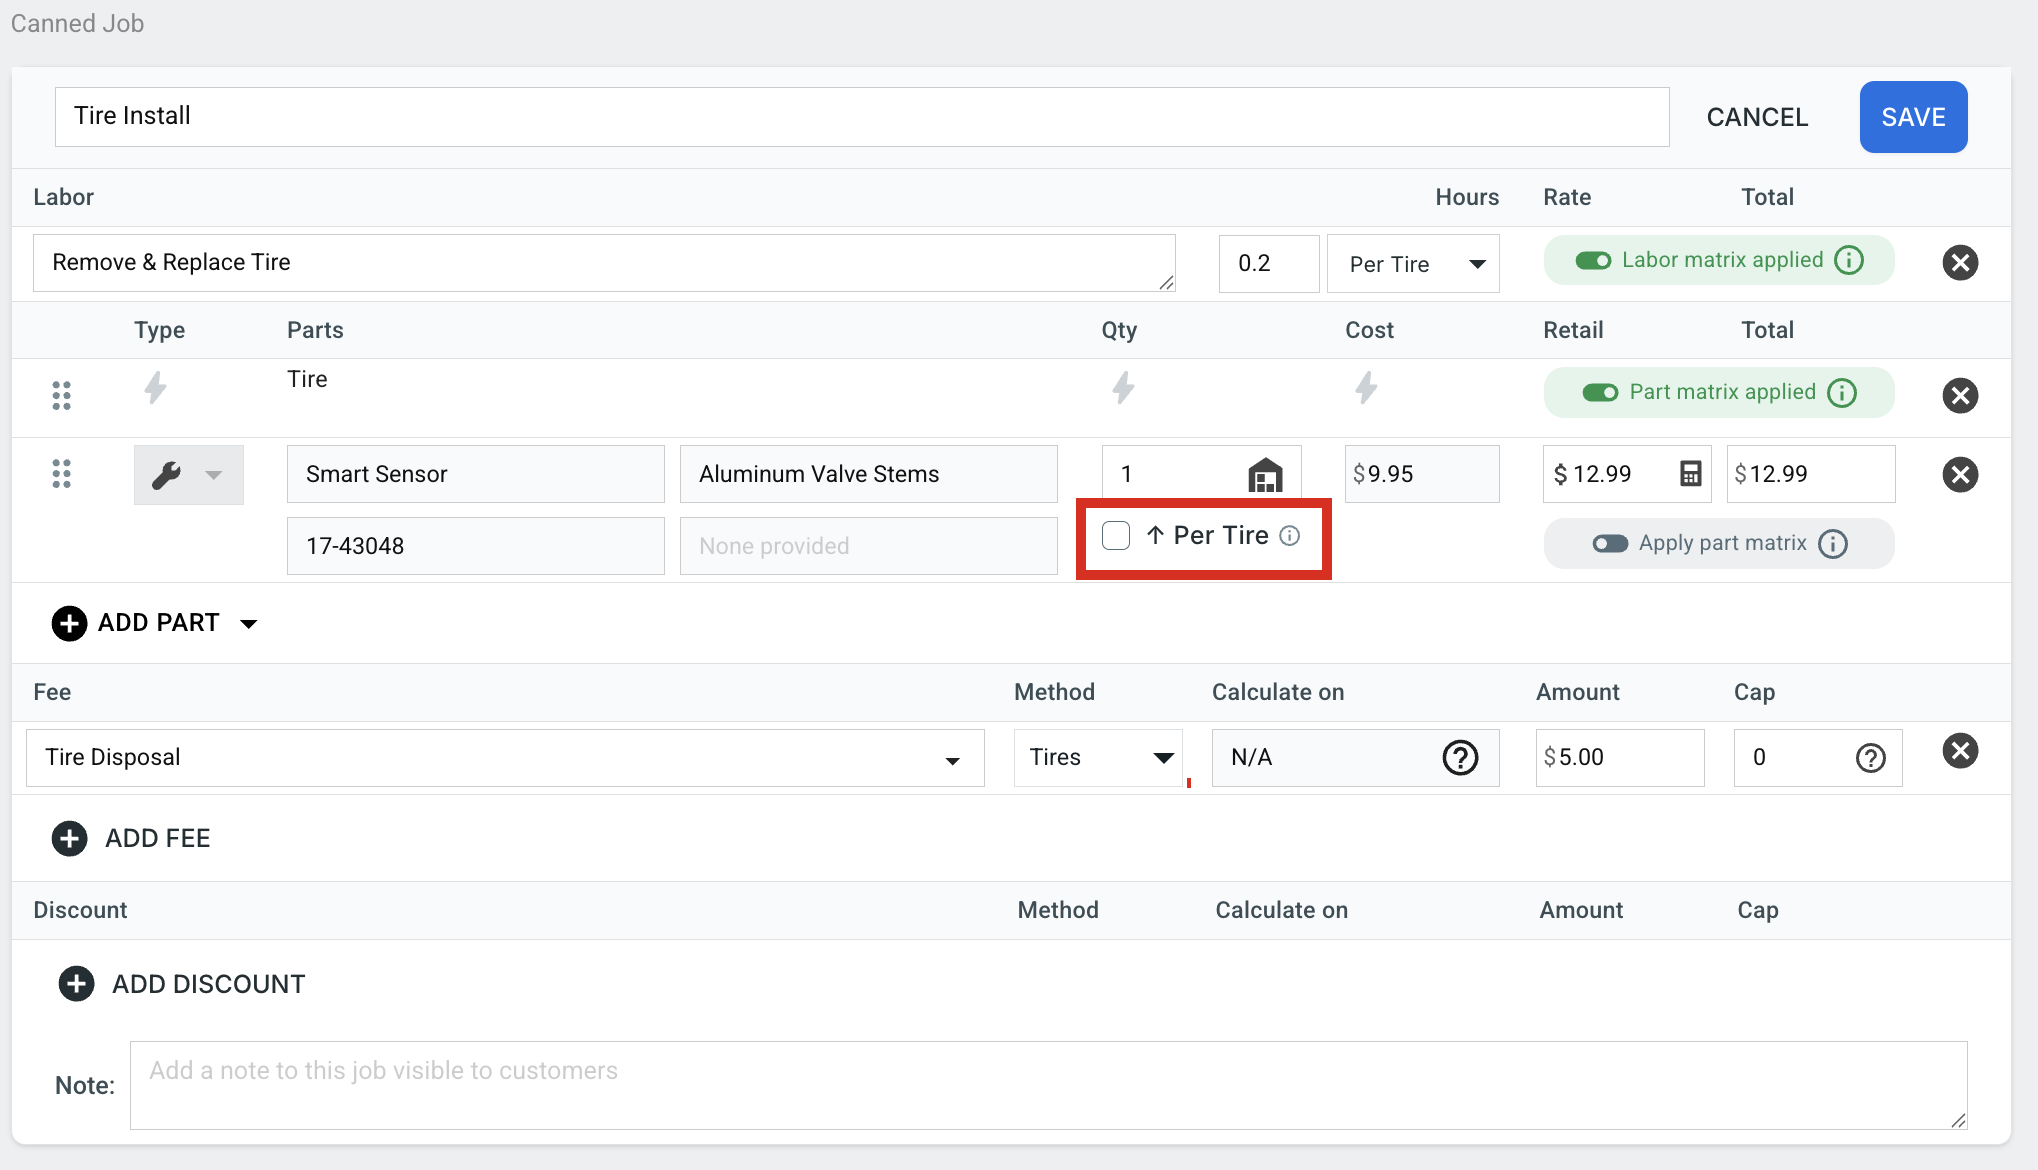This screenshot has width=2038, height=1170.
Task: Remove the Remove & Replace Tire labor line
Action: pyautogui.click(x=1960, y=263)
